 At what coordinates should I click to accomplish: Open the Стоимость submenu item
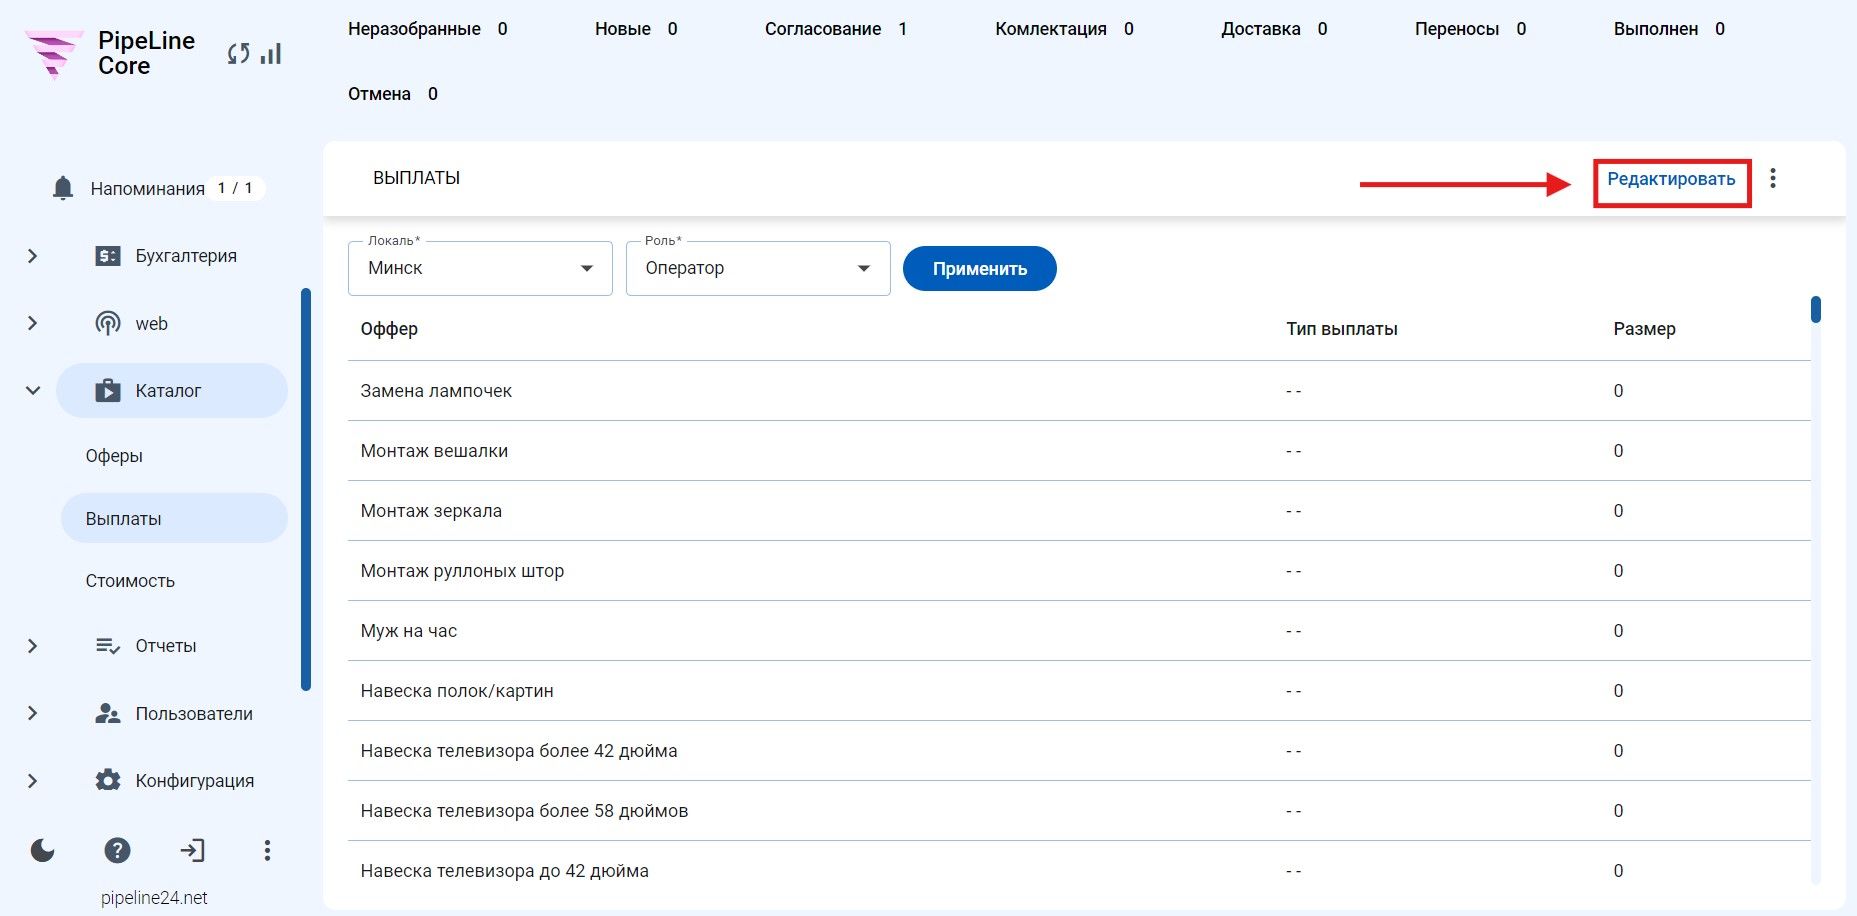[x=130, y=581]
